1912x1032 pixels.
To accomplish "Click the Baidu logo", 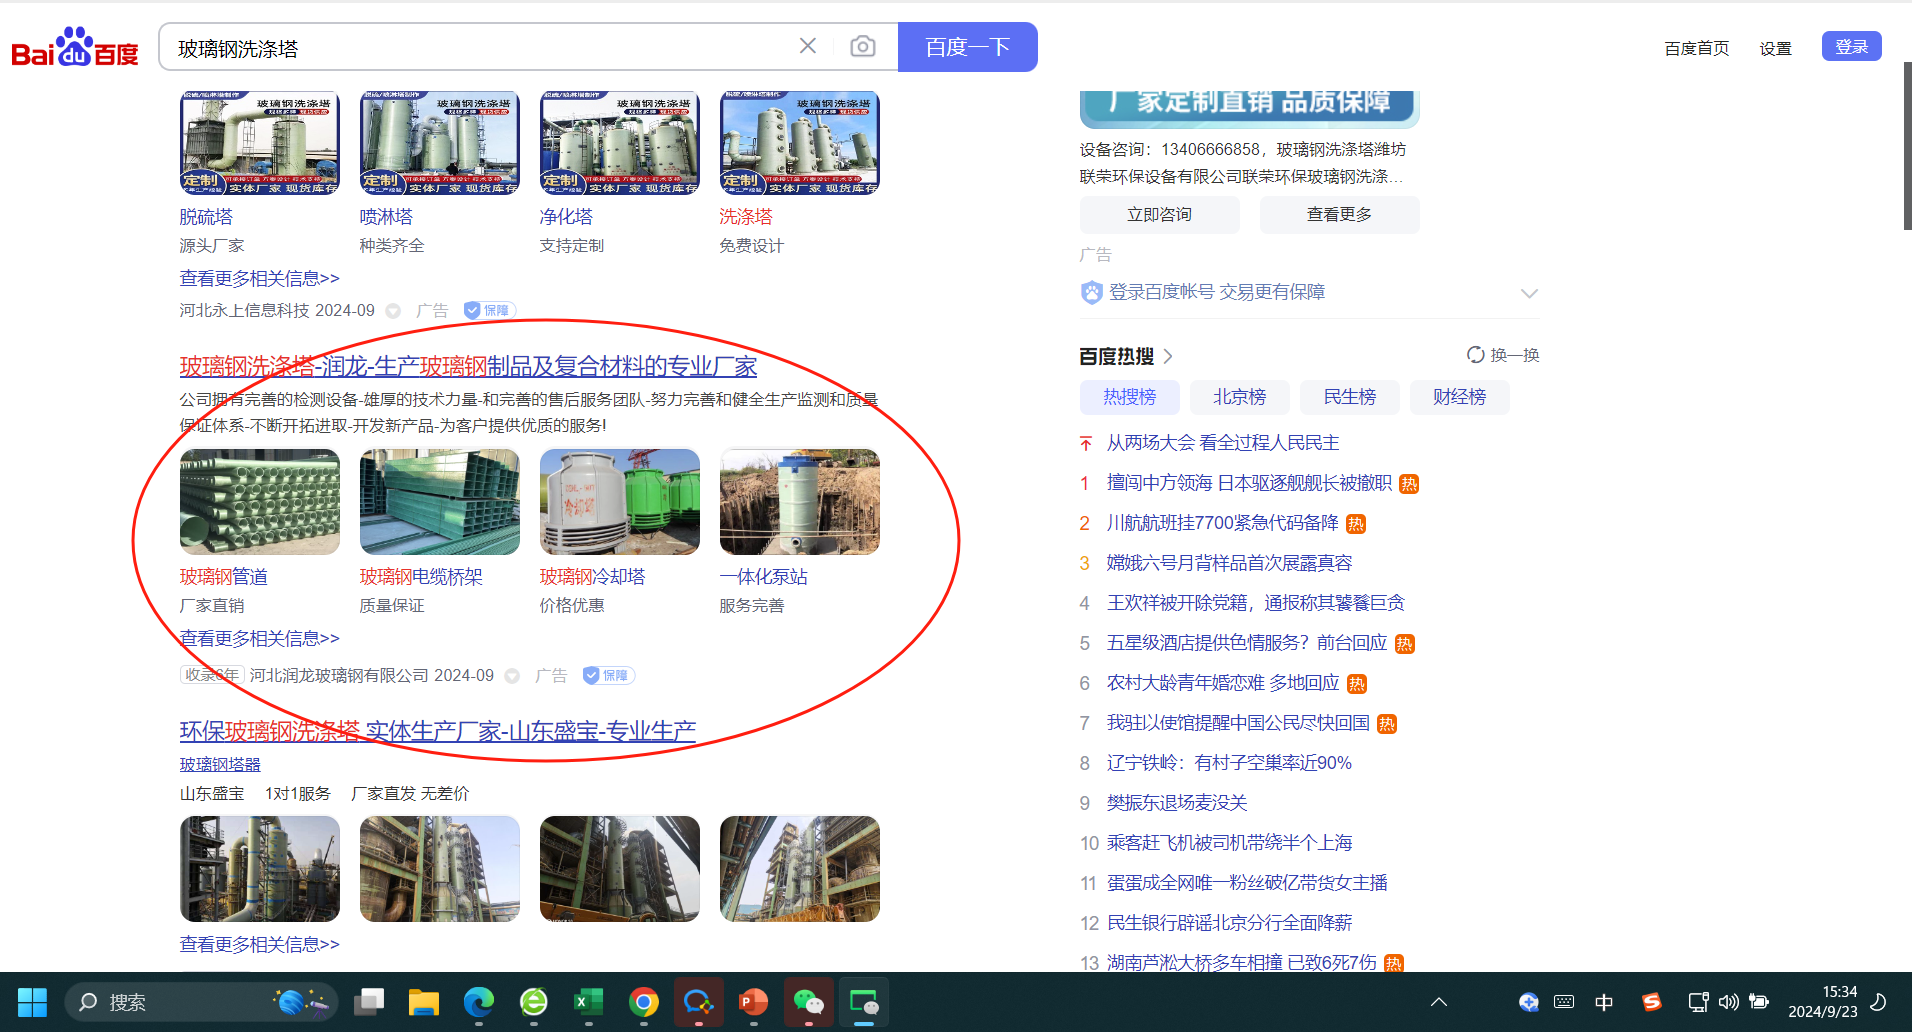I will pos(75,47).
